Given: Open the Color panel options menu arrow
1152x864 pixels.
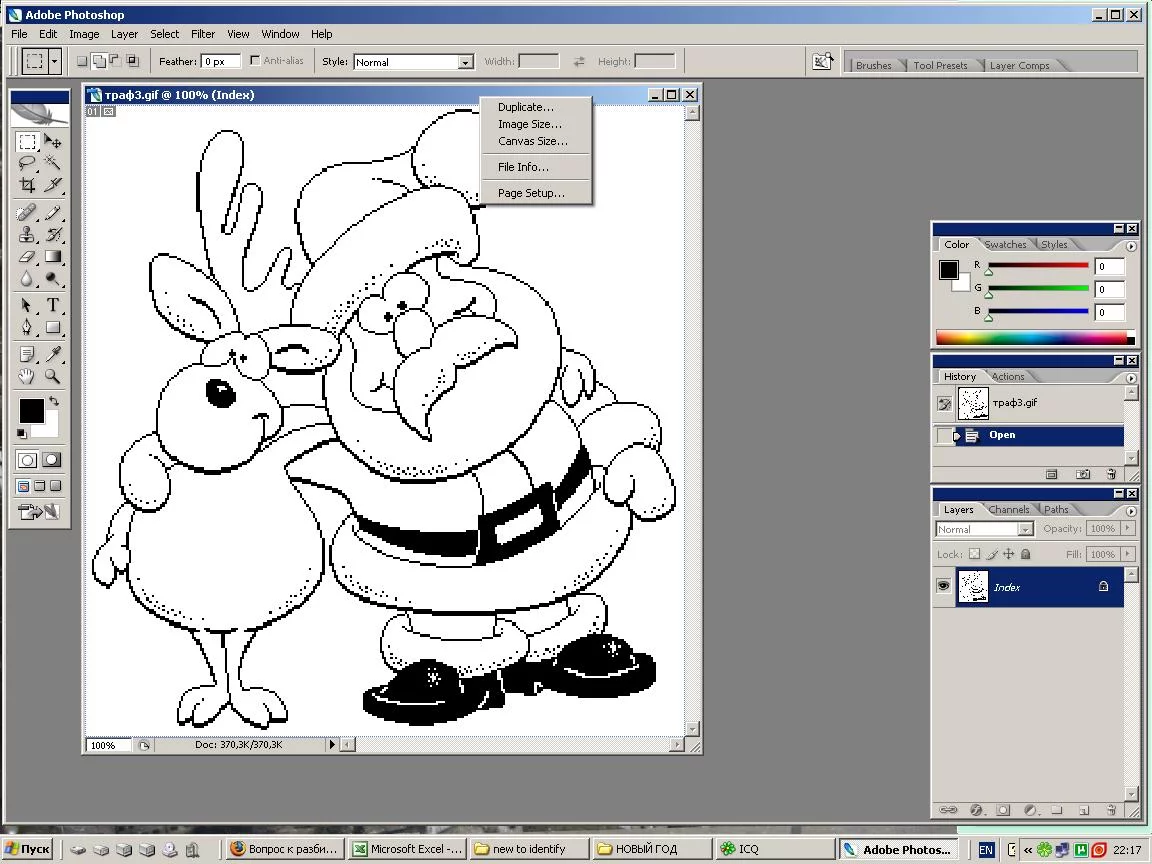Looking at the screenshot, I should (1131, 245).
